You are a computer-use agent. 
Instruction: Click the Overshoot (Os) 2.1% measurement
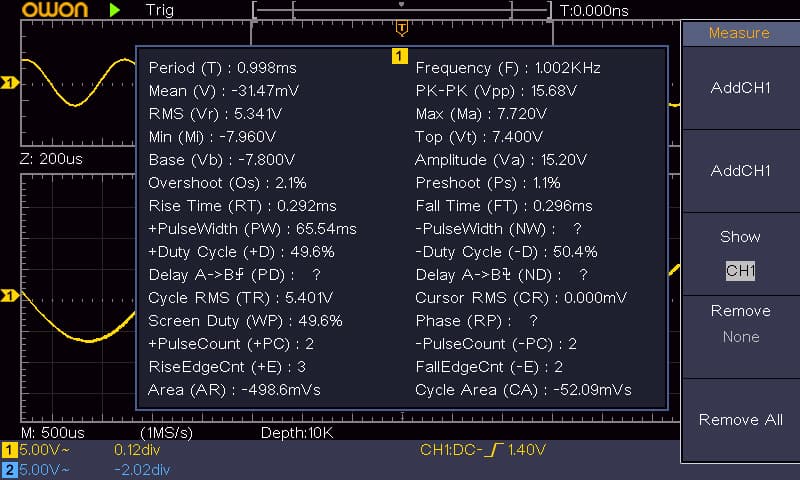tap(228, 183)
